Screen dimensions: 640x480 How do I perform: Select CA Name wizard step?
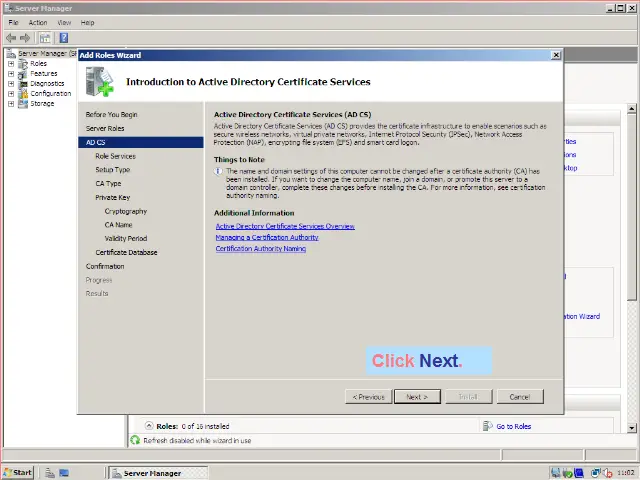(118, 225)
